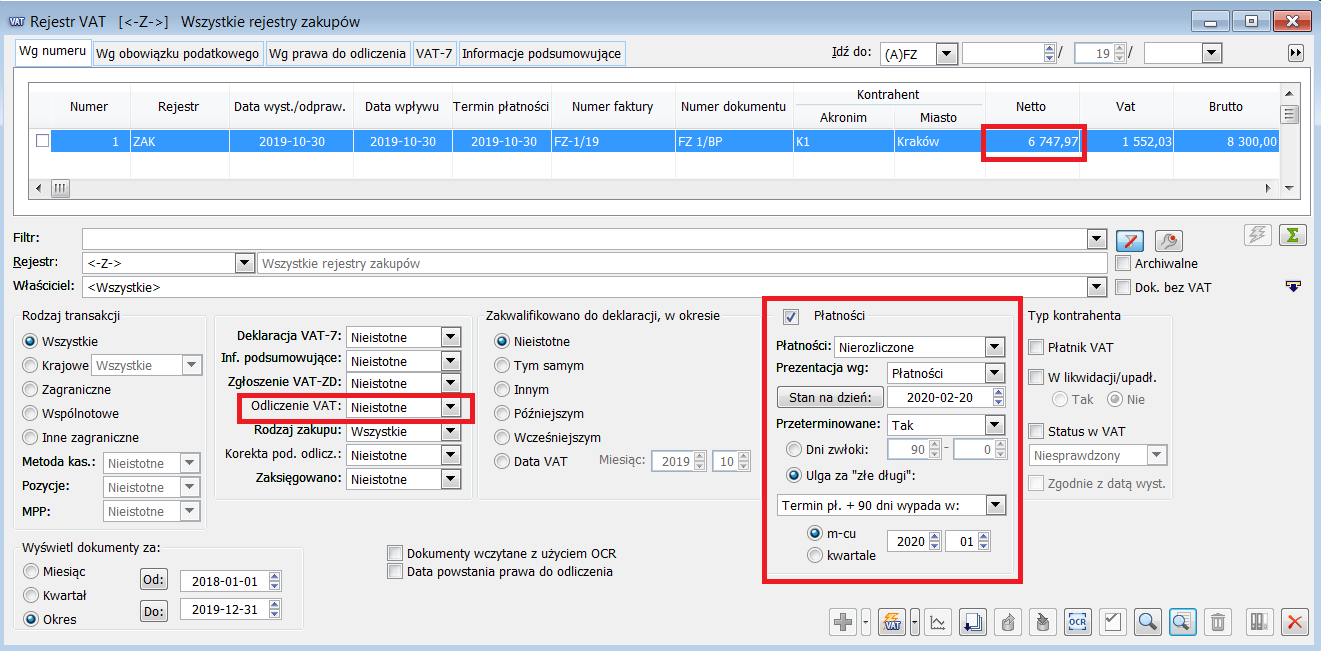Click the stacked pages with arrow icon
1321x651 pixels.
click(972, 622)
